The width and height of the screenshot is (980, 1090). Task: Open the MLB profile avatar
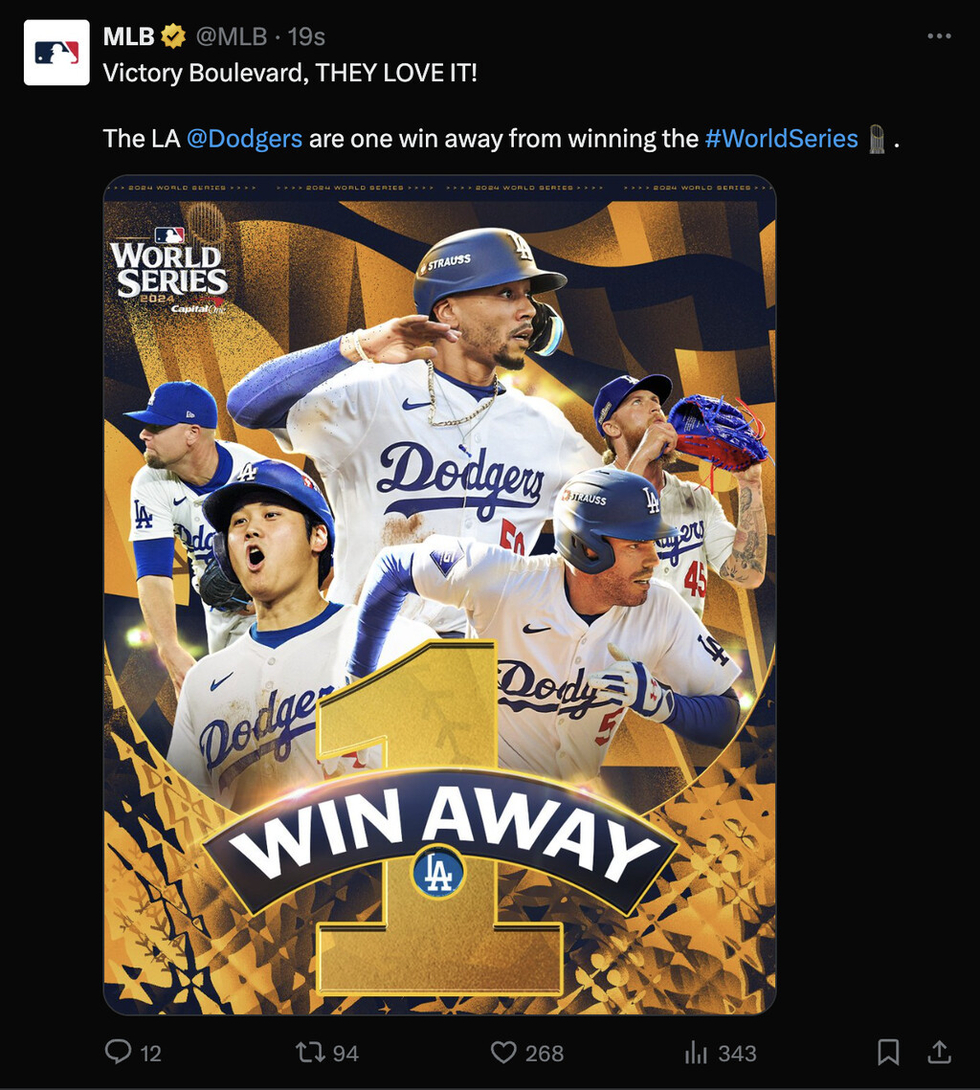click(56, 53)
